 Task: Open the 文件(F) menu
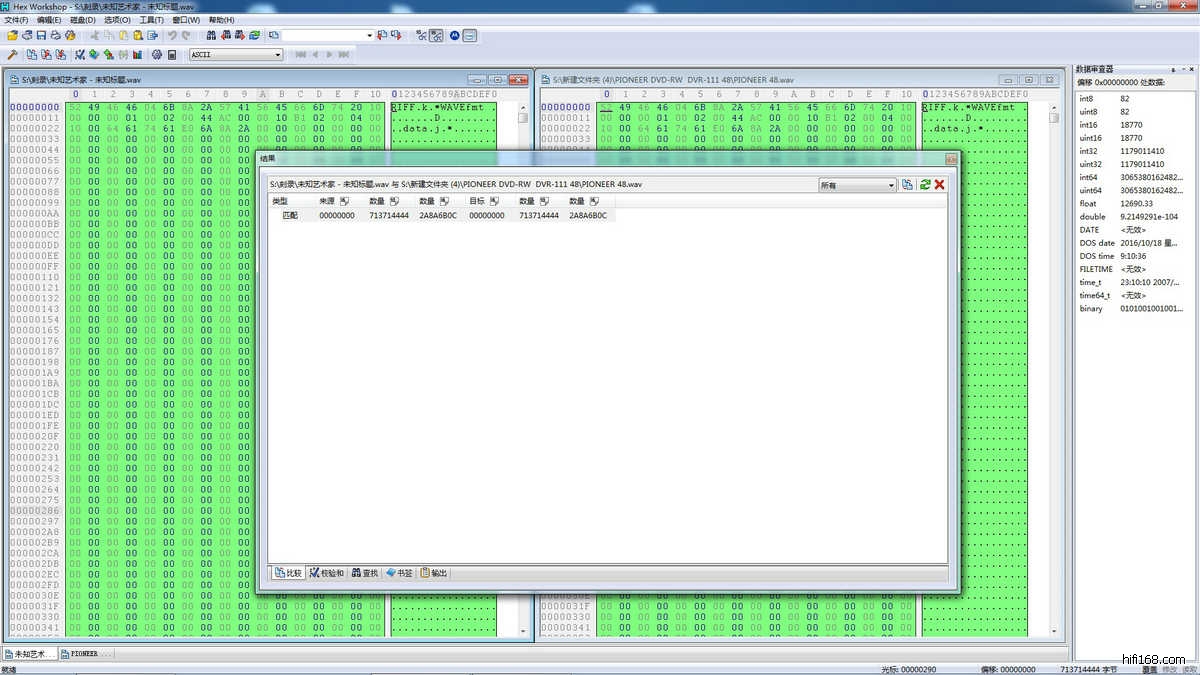click(x=17, y=20)
